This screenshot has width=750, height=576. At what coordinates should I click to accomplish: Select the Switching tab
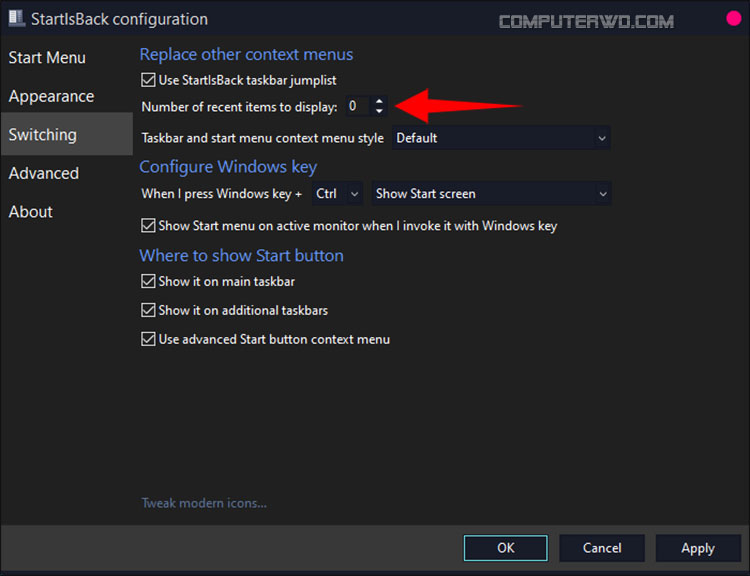[x=66, y=134]
